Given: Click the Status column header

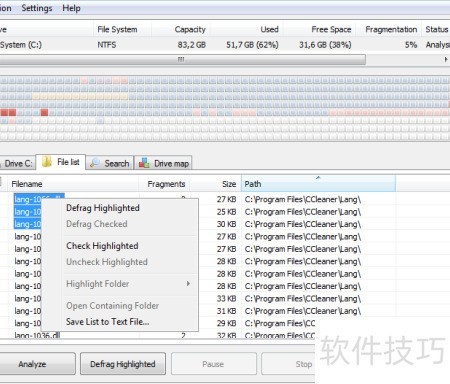Looking at the screenshot, I should point(436,29).
